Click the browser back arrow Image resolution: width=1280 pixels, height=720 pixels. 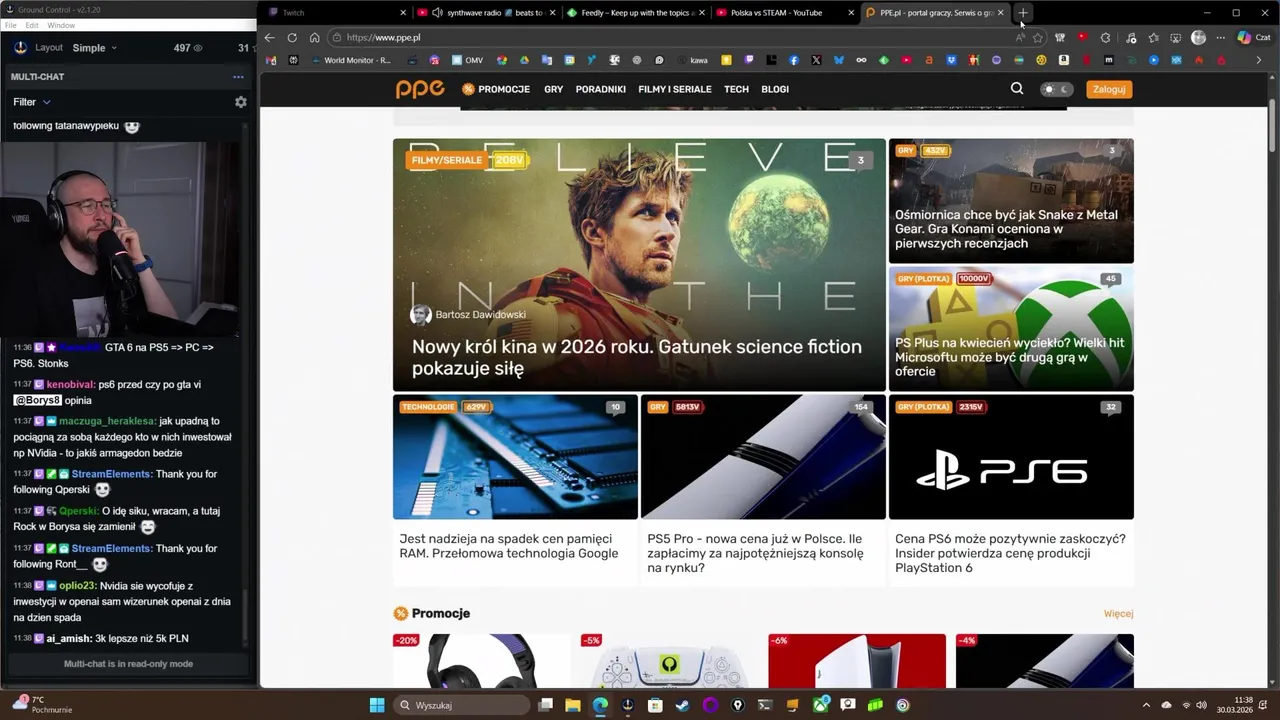(269, 38)
